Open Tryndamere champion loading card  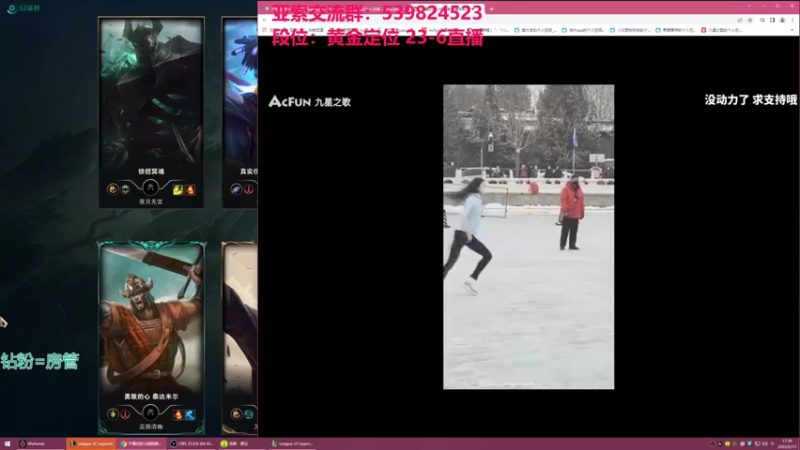(x=151, y=338)
